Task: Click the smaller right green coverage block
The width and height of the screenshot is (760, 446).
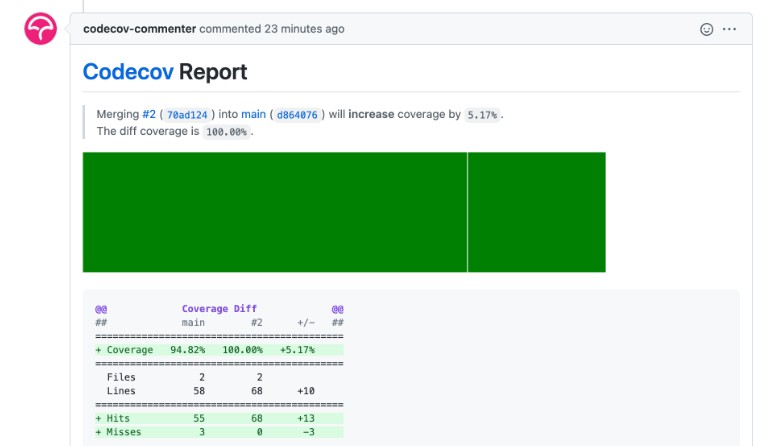Action: click(x=537, y=212)
